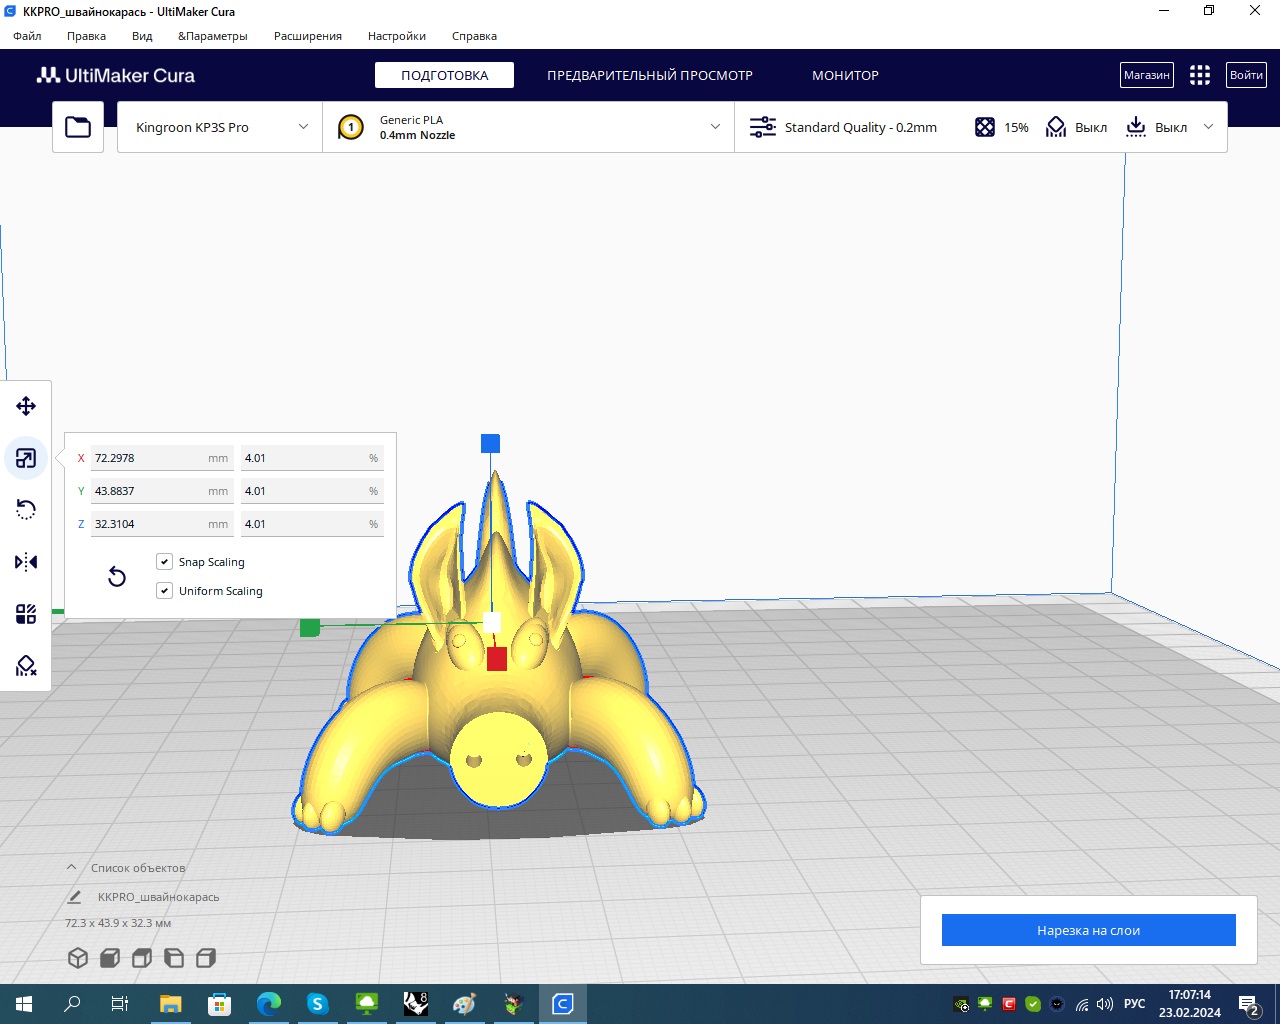The image size is (1280, 1024).
Task: Open Skype from the taskbar
Action: (x=318, y=1004)
